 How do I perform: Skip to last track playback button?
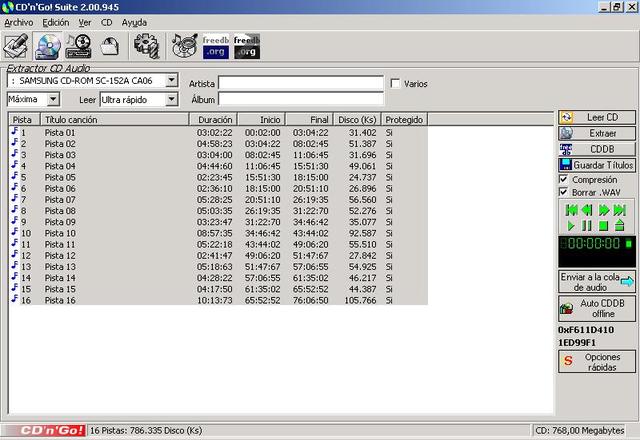[620, 210]
